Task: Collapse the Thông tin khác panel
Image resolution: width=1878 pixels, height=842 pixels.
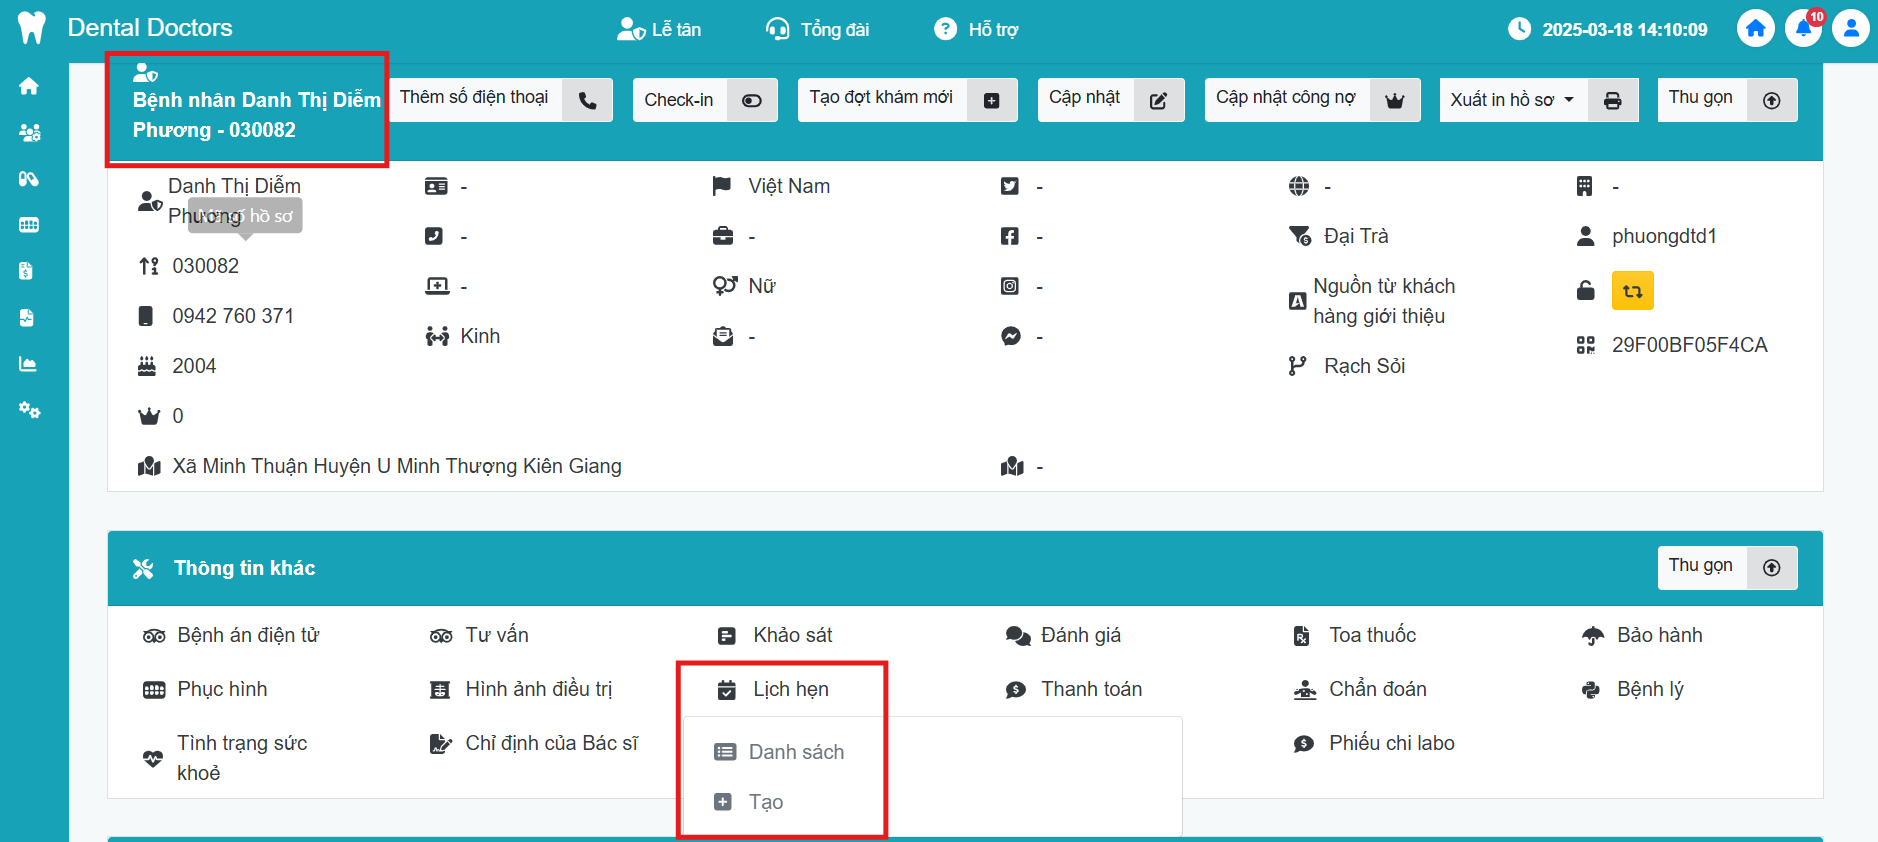Action: (x=1726, y=568)
